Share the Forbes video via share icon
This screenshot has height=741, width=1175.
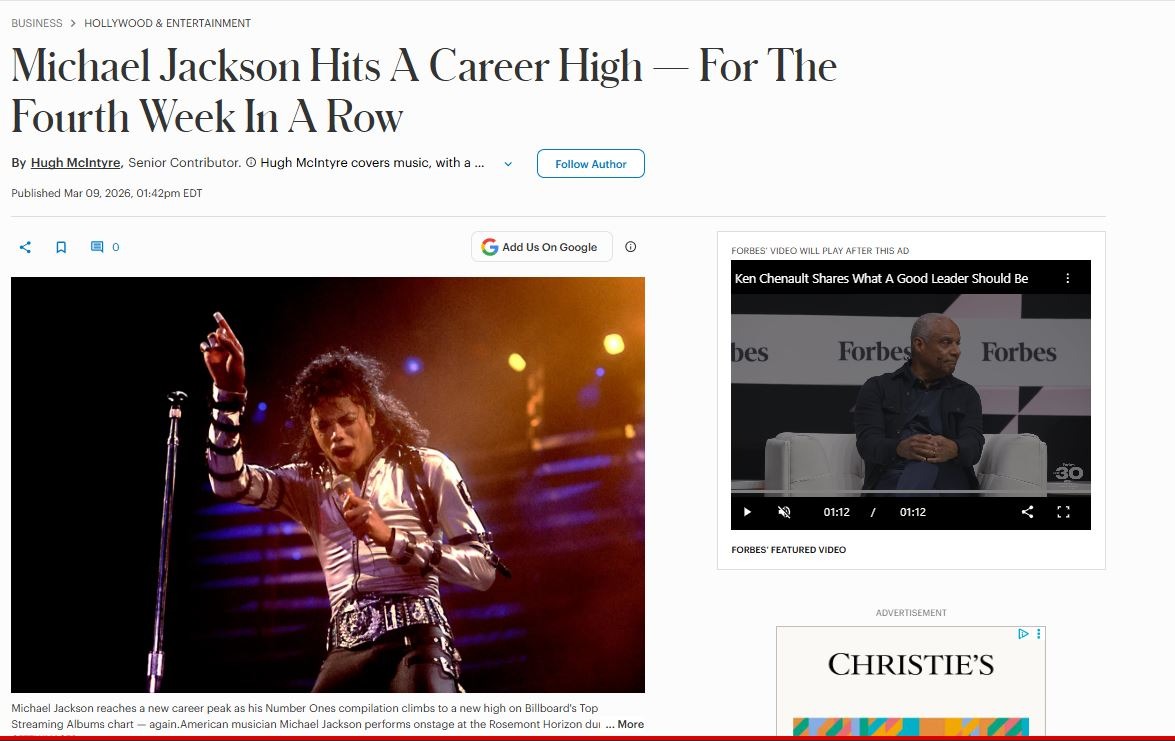(1027, 512)
